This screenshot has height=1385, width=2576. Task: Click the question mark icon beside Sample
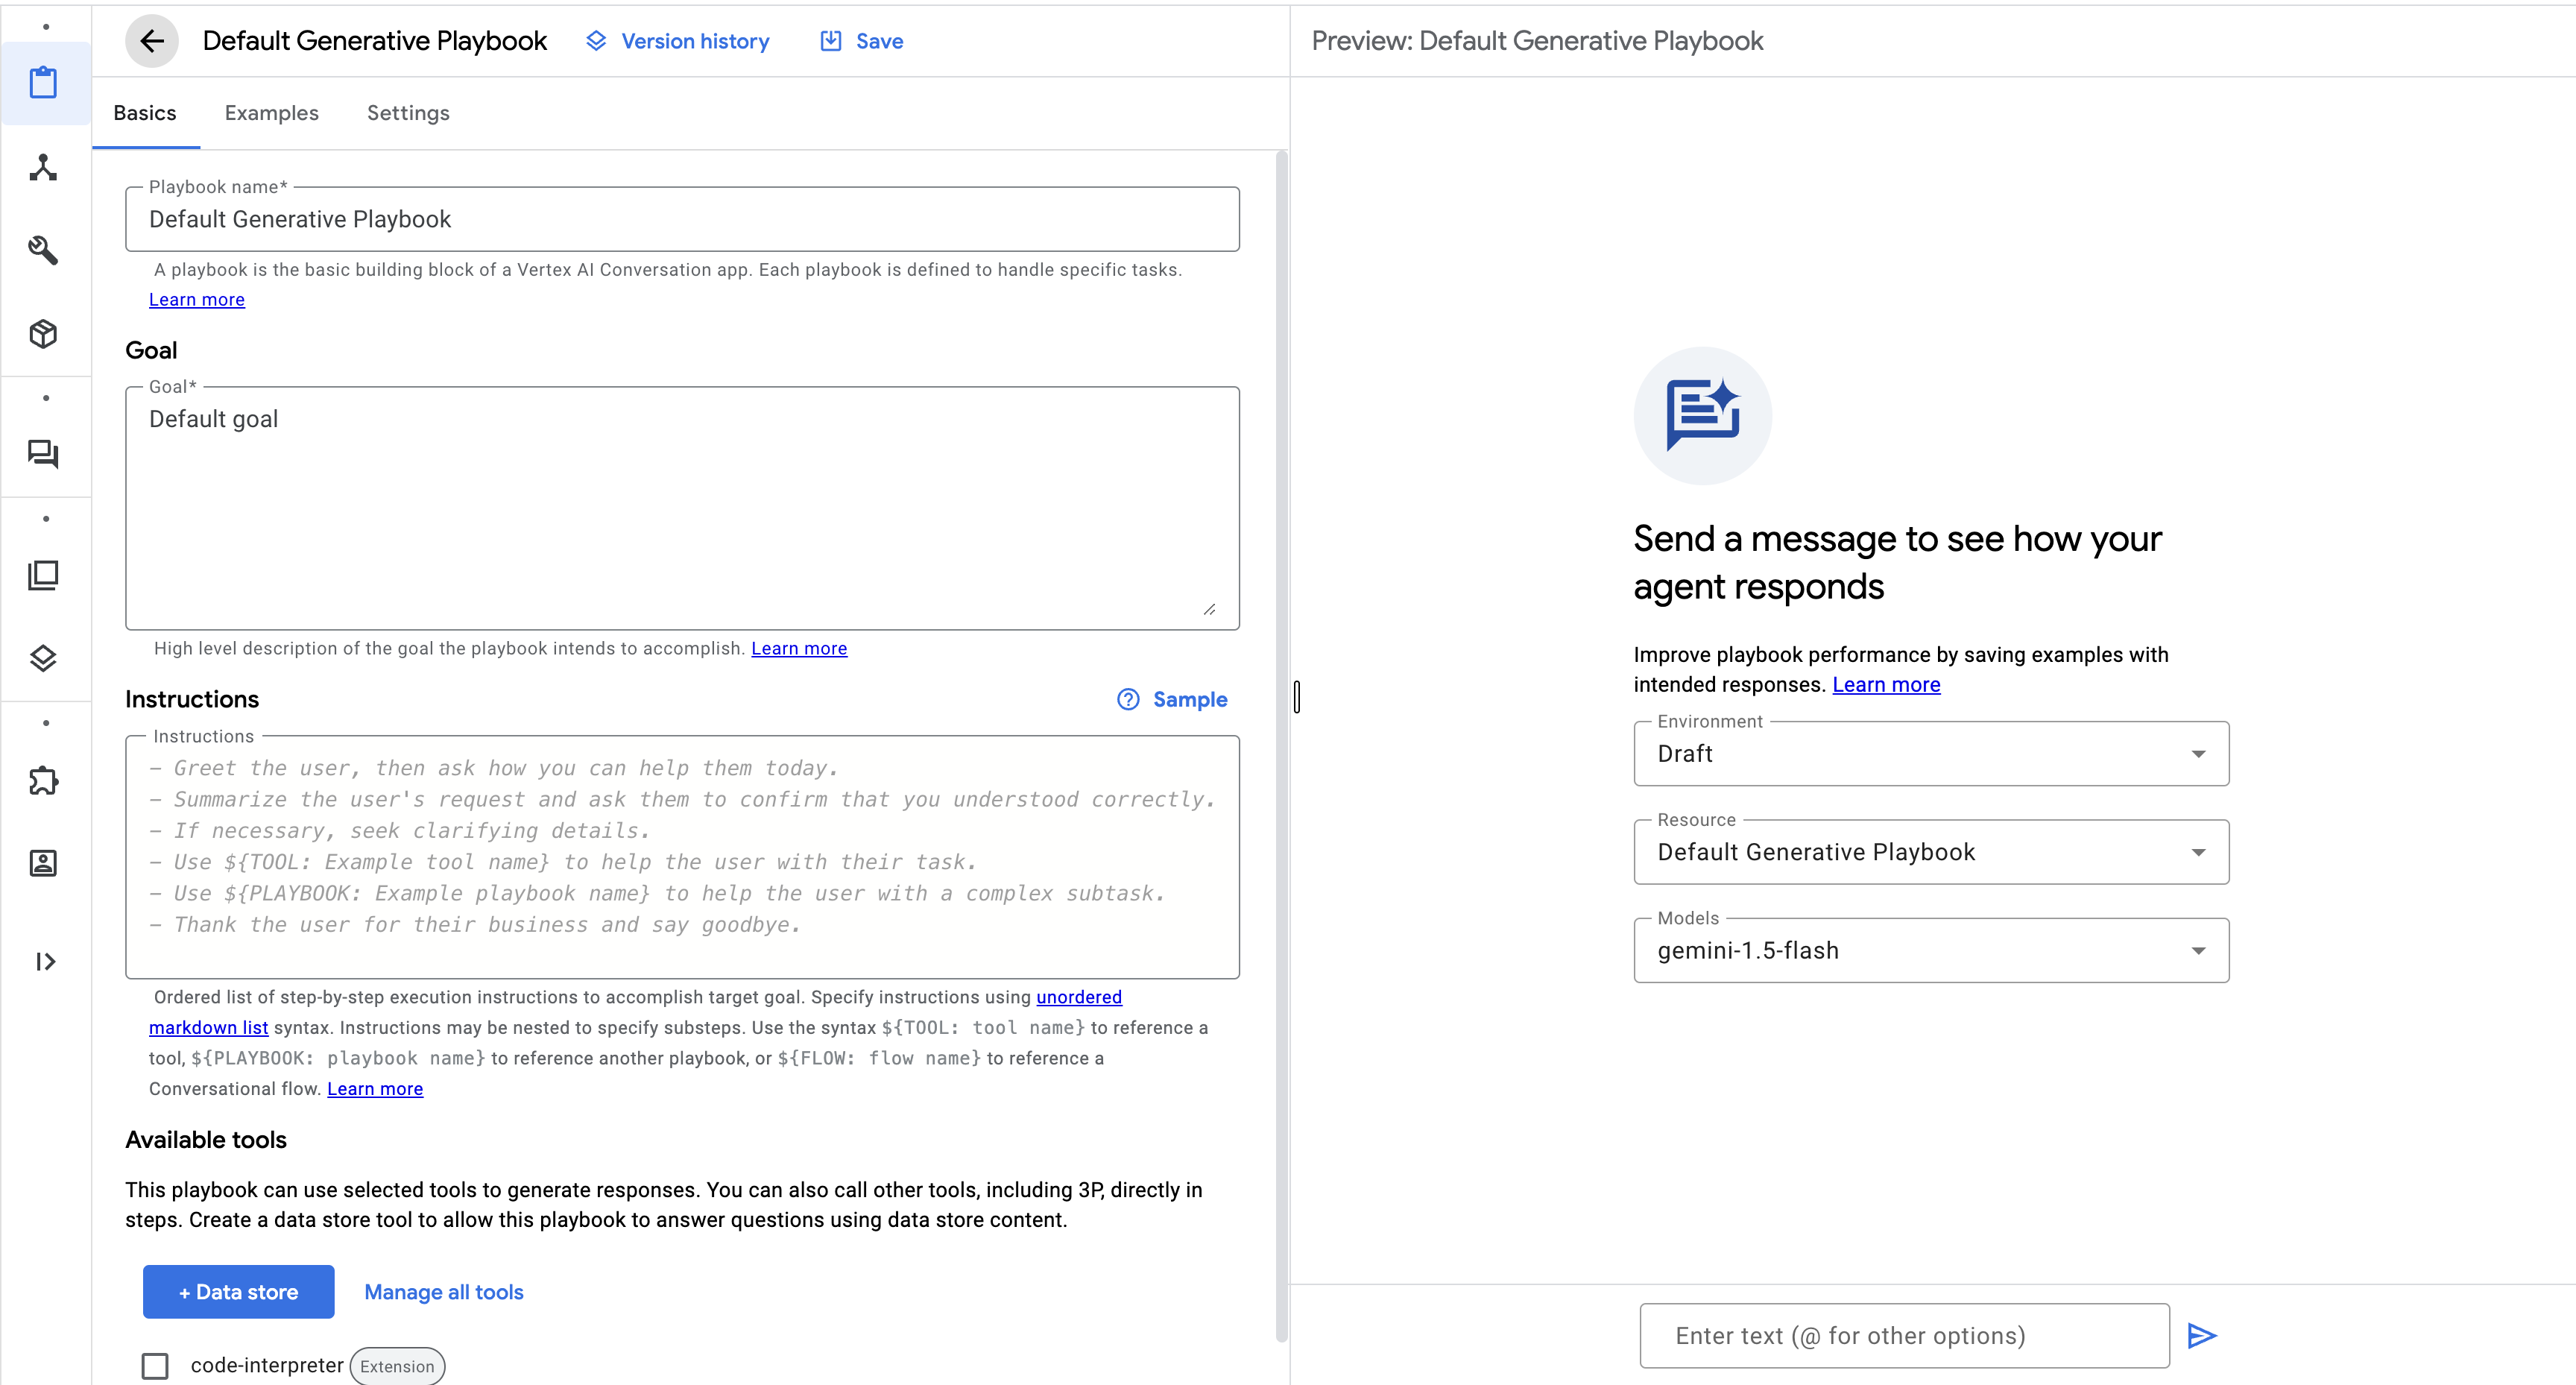coord(1128,700)
